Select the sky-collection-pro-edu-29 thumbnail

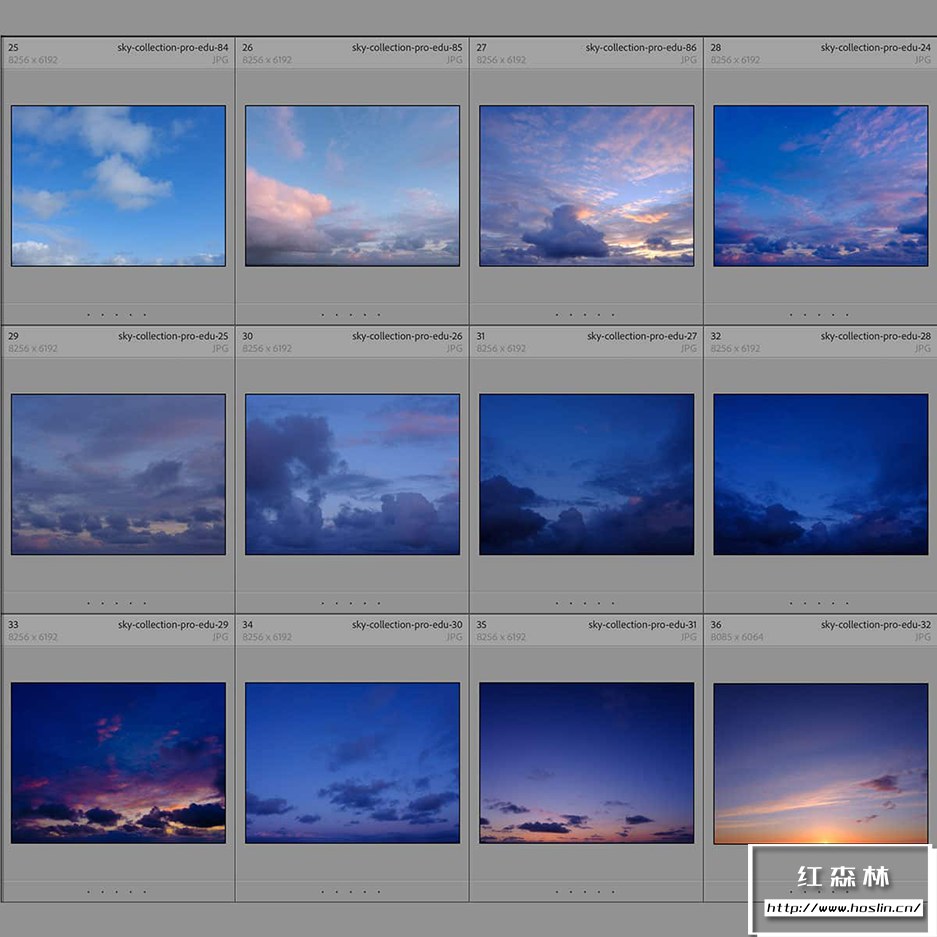(118, 763)
